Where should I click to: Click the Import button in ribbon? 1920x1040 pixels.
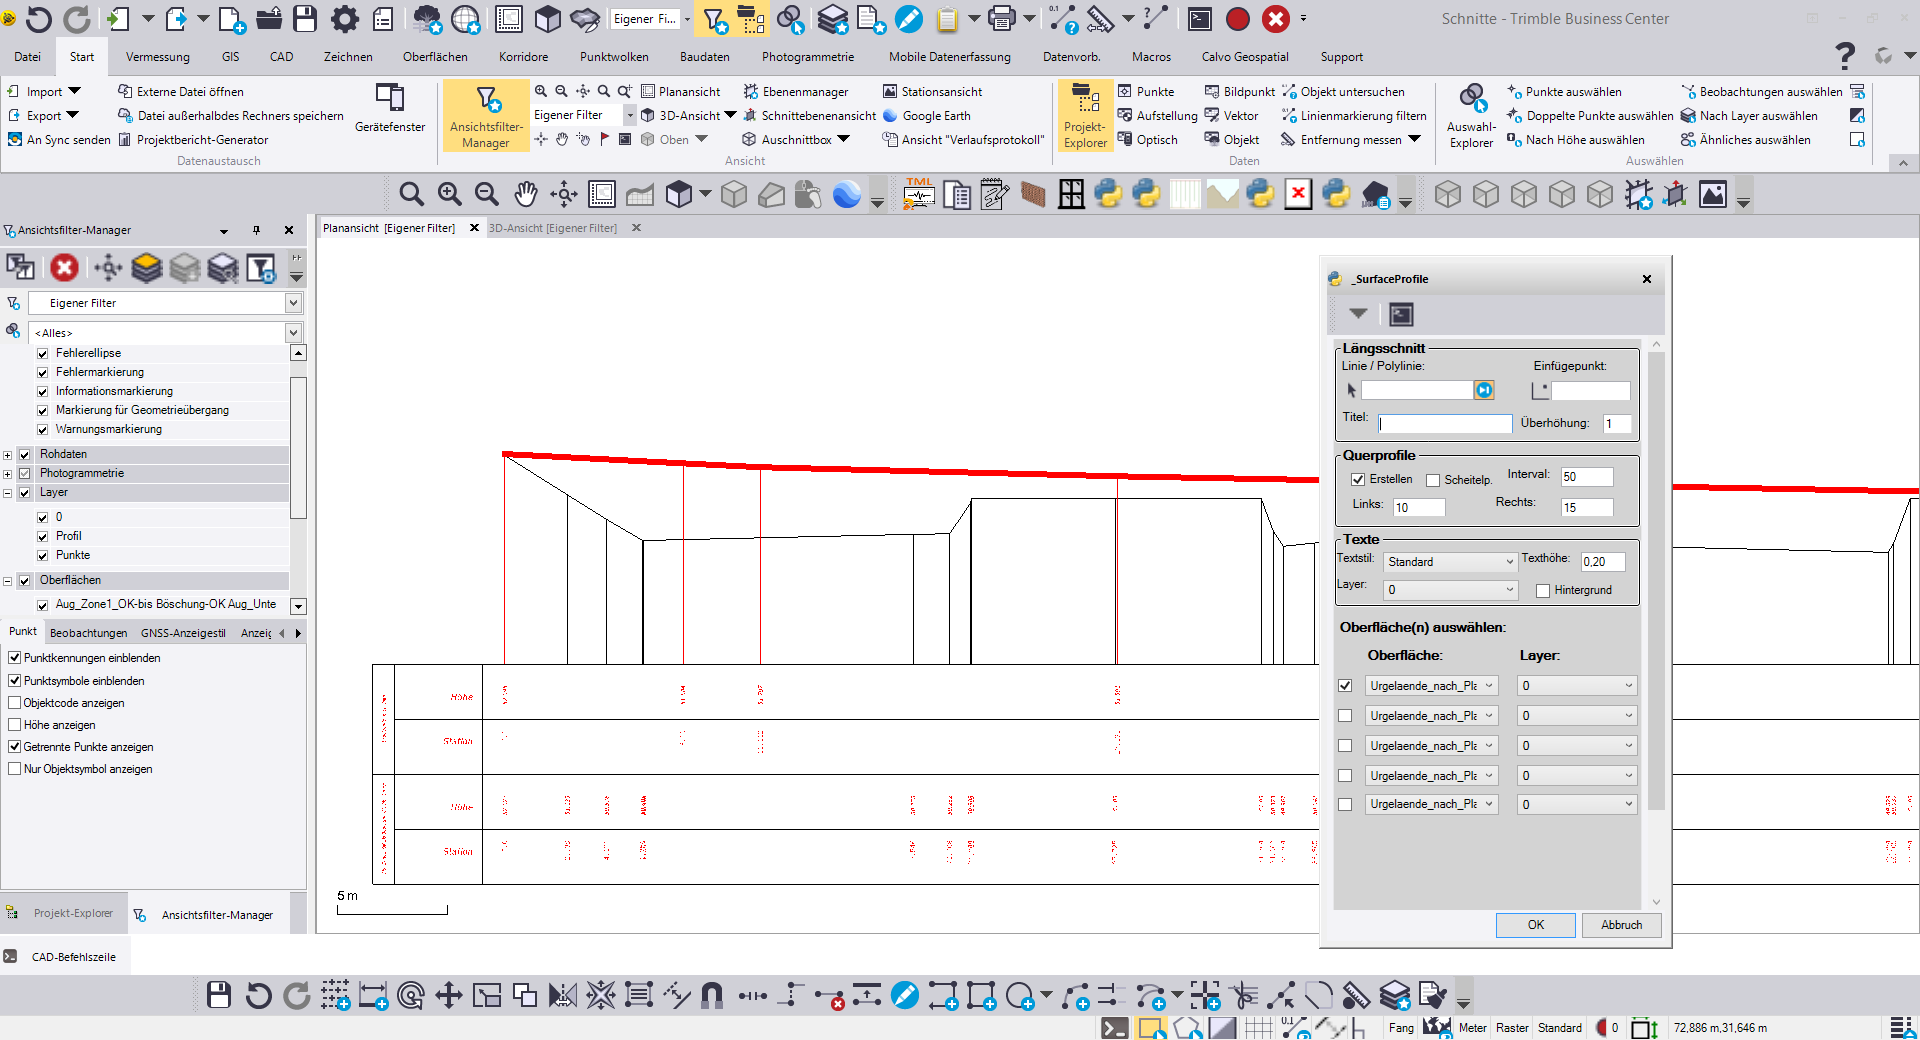coord(44,92)
